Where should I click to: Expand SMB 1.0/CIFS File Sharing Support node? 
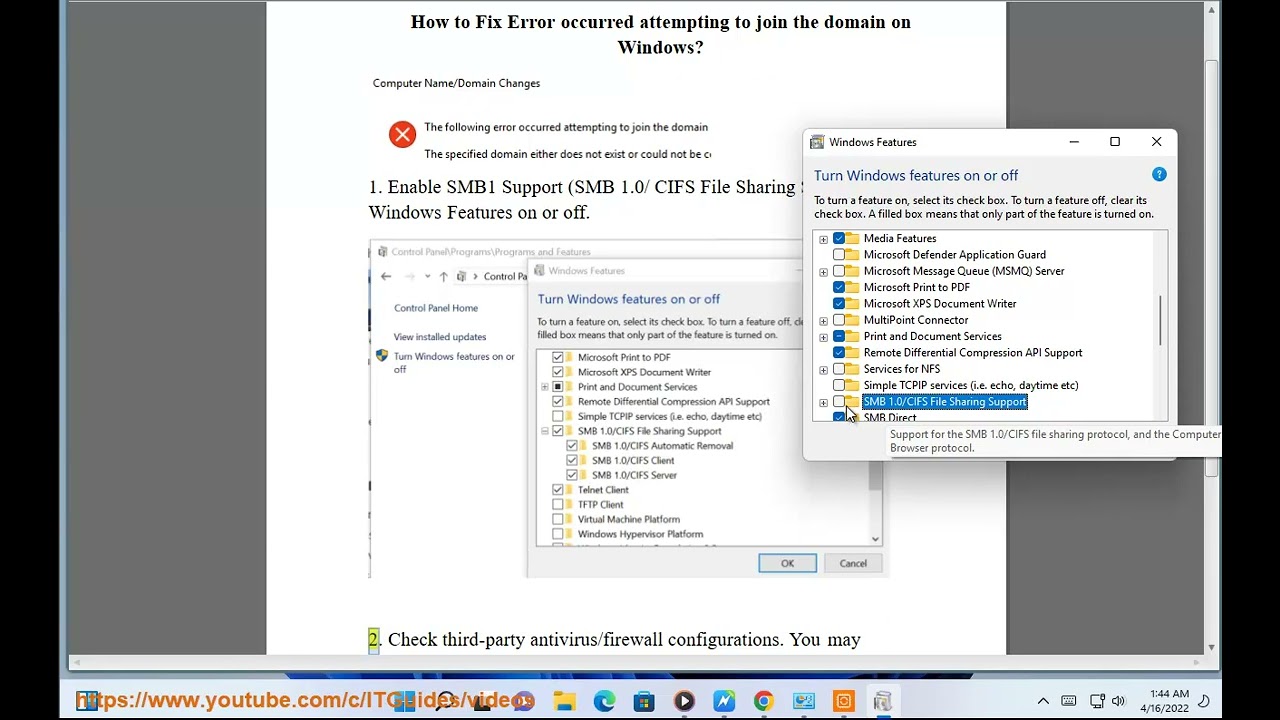[x=823, y=403]
